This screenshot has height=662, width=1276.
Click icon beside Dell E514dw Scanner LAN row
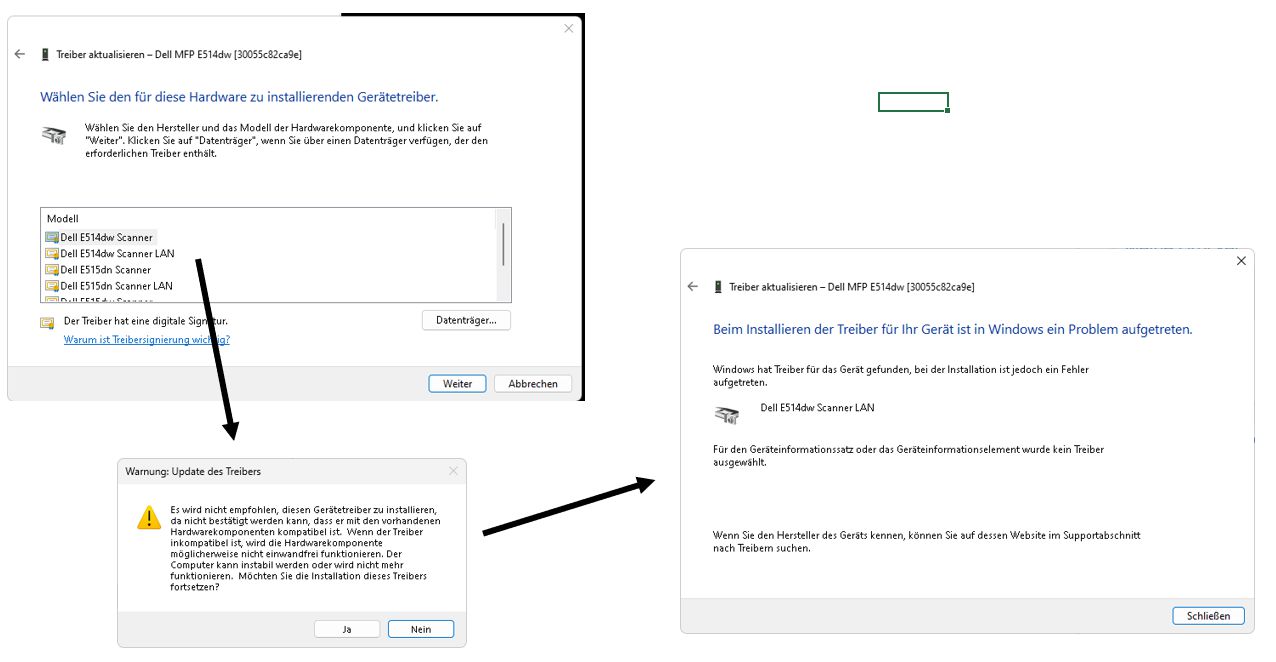point(52,254)
